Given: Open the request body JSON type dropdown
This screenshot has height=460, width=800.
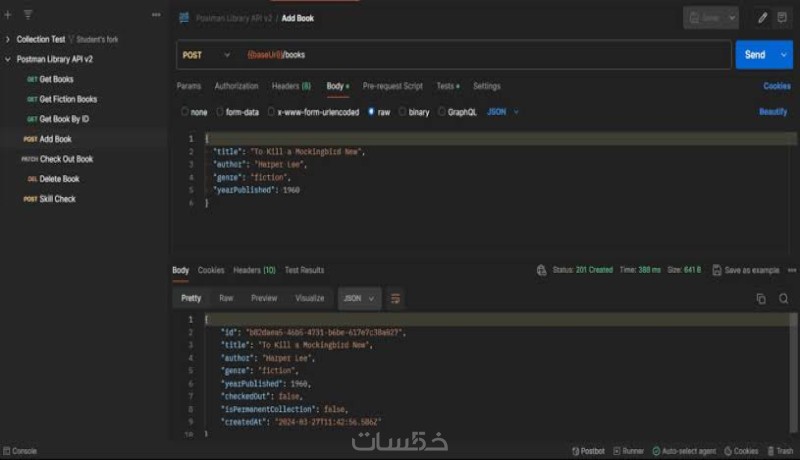Looking at the screenshot, I should (503, 112).
